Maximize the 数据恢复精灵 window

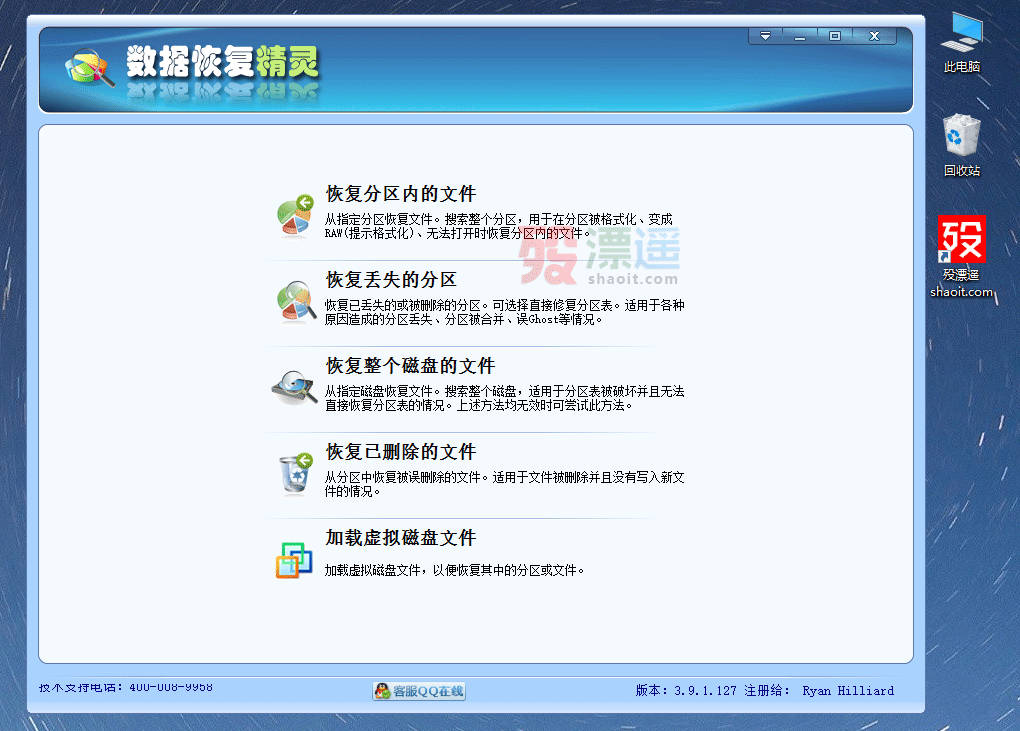835,36
